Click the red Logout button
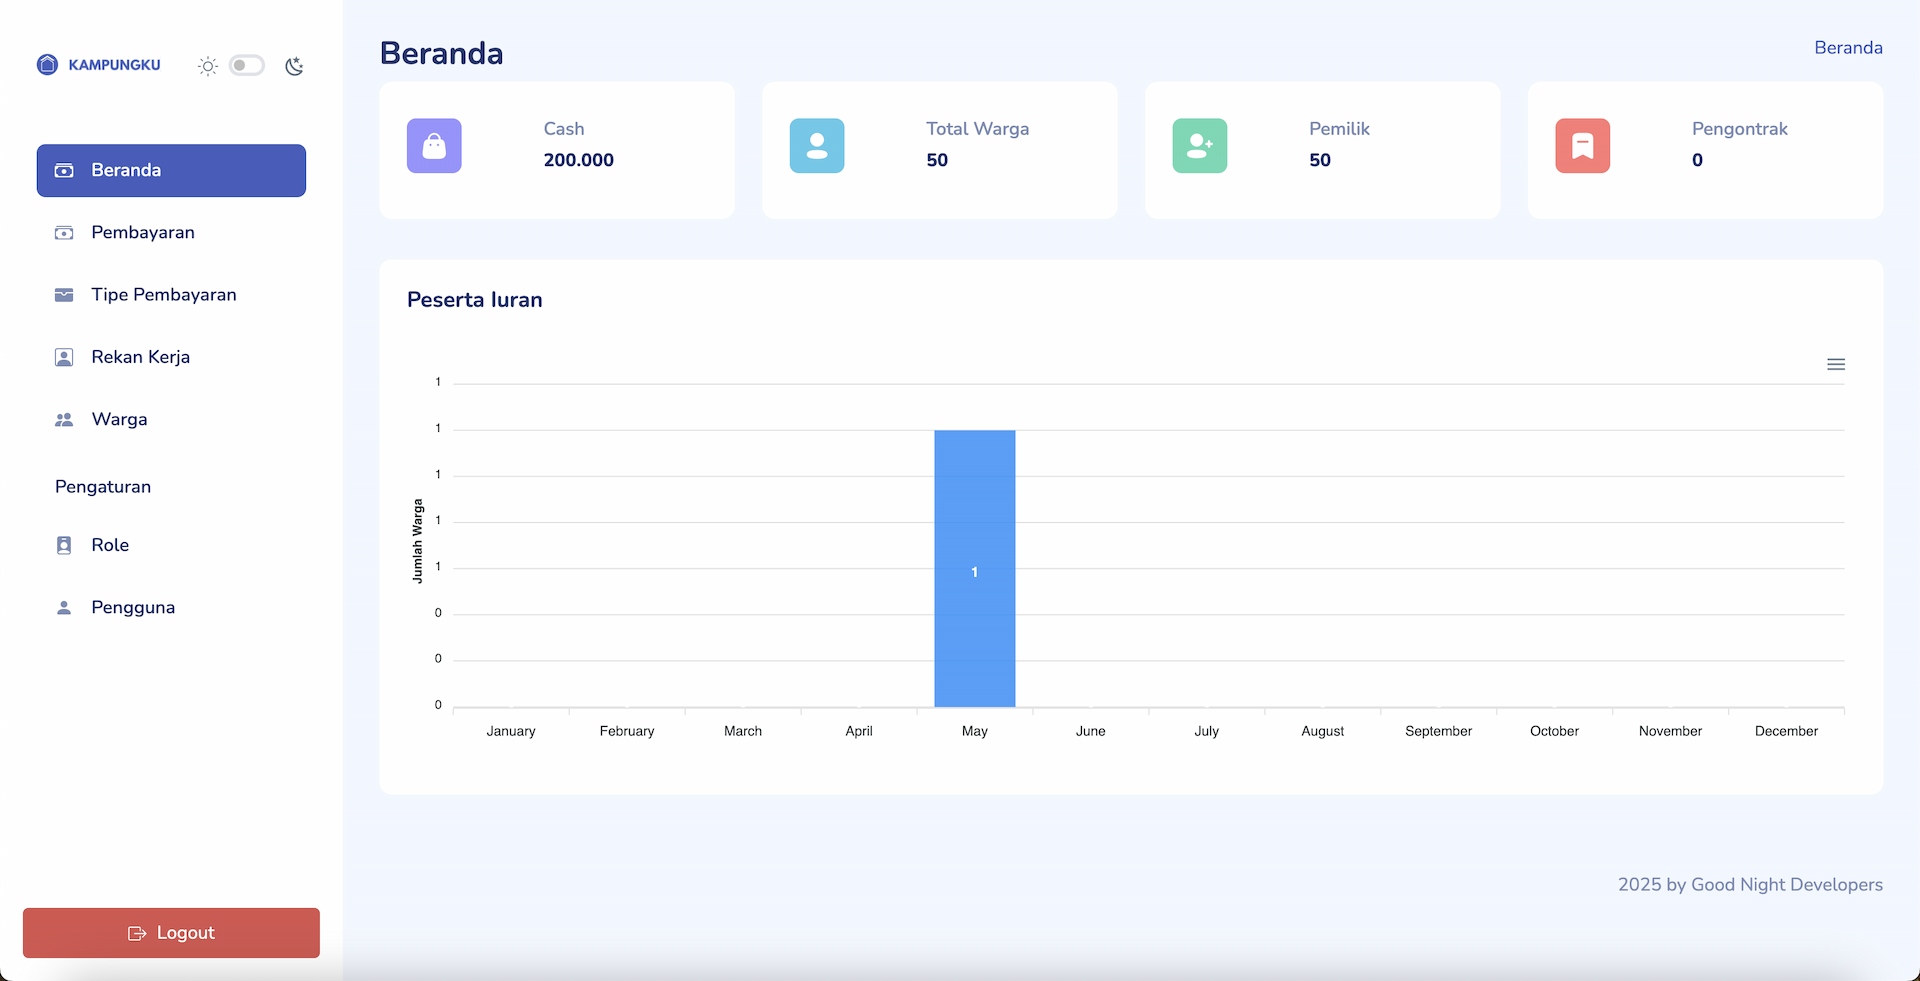 171,933
